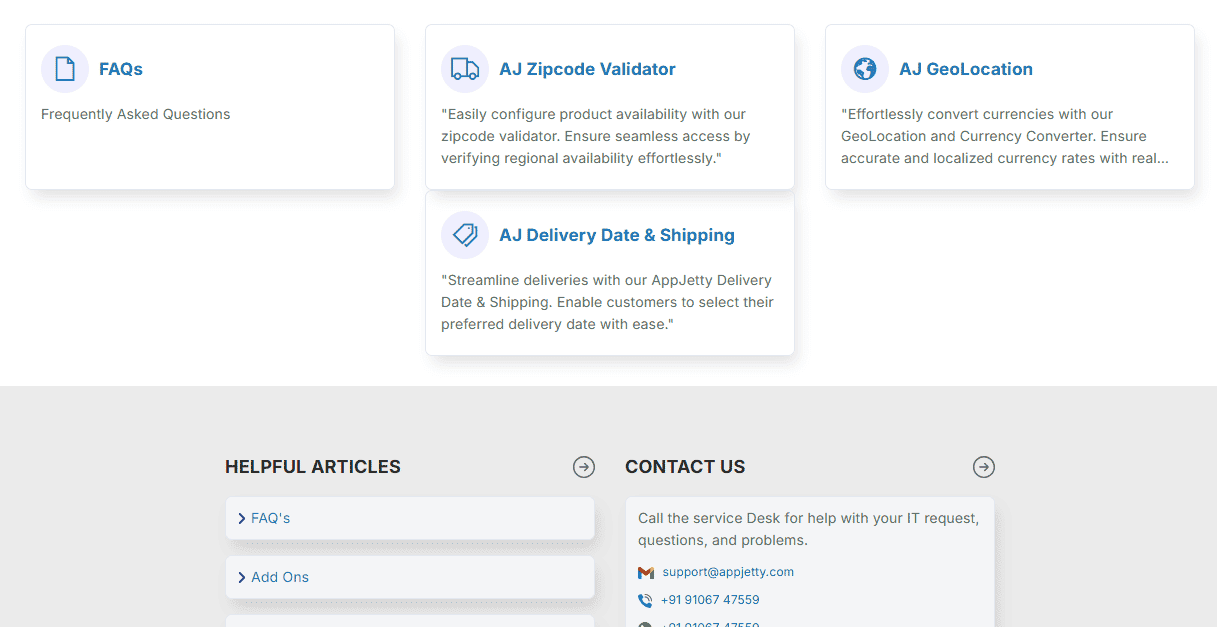Click the arrow icon beside Helpful Articles

(x=584, y=467)
